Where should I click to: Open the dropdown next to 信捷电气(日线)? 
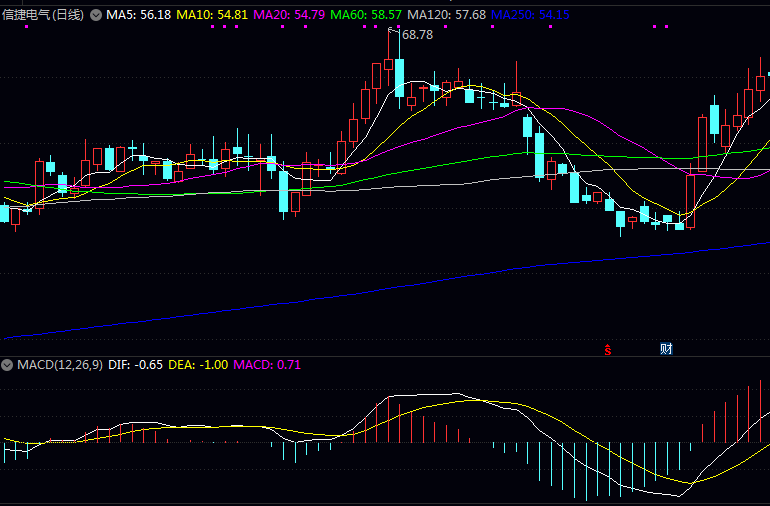point(96,15)
